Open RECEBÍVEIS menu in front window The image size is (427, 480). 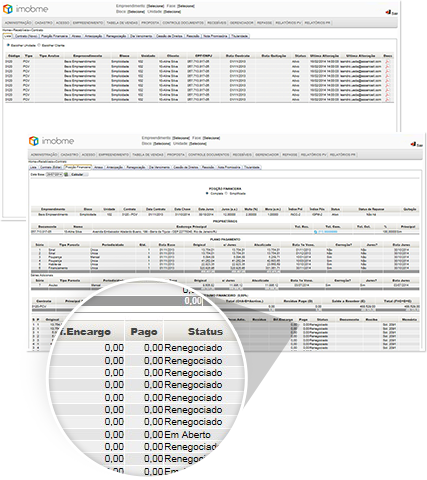tap(242, 155)
